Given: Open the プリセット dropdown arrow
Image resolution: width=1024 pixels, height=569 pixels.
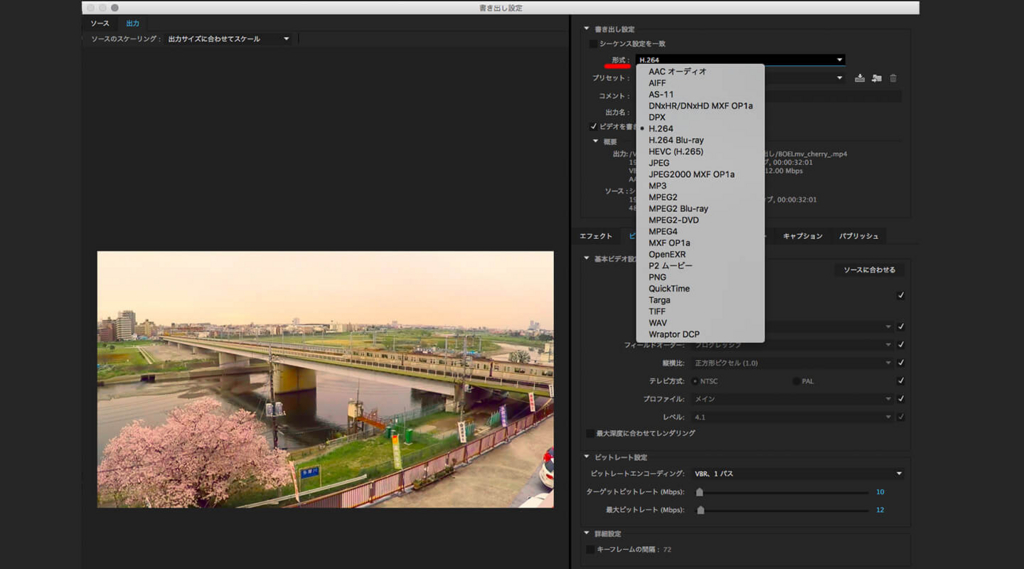Looking at the screenshot, I should pos(839,78).
